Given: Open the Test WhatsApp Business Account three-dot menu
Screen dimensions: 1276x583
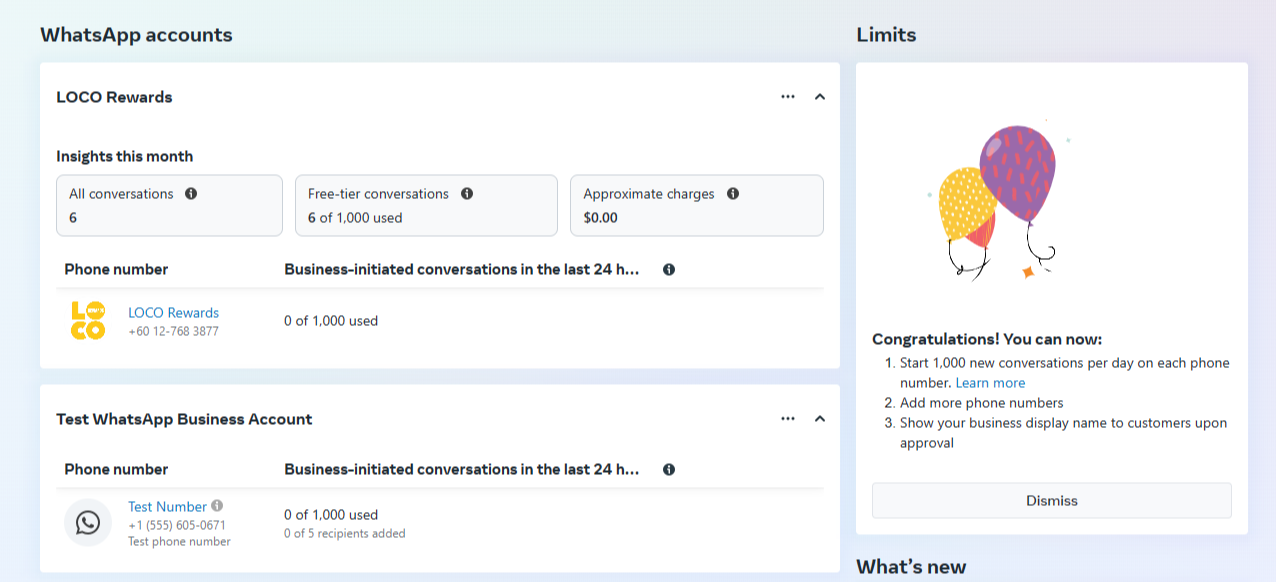Looking at the screenshot, I should click(x=788, y=419).
